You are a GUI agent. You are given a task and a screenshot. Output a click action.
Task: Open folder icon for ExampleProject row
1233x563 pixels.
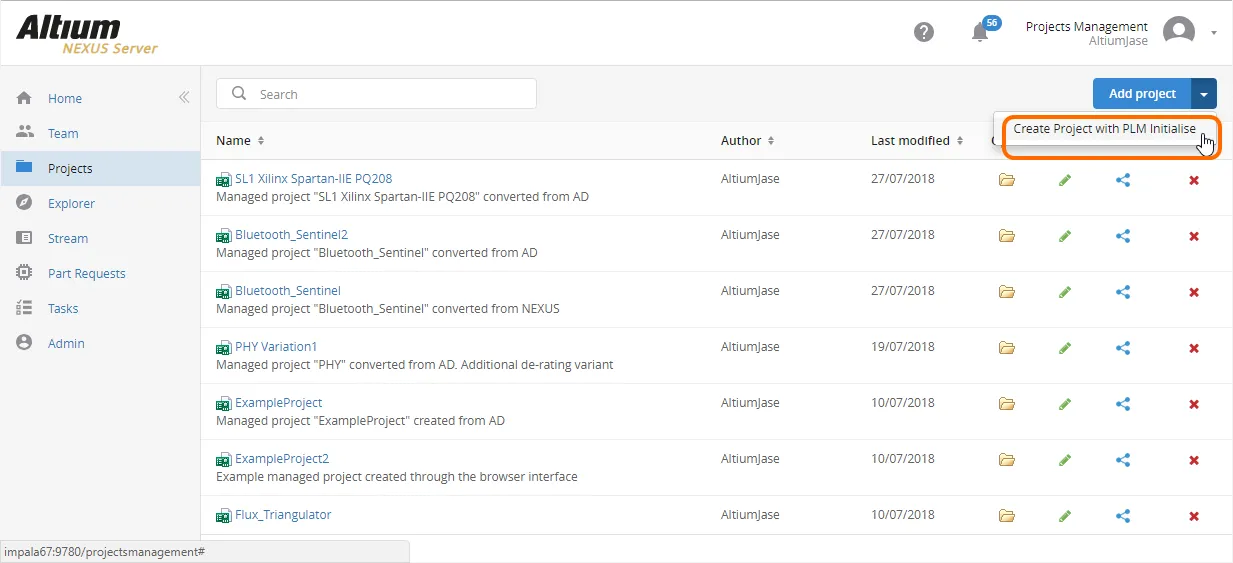point(1007,404)
